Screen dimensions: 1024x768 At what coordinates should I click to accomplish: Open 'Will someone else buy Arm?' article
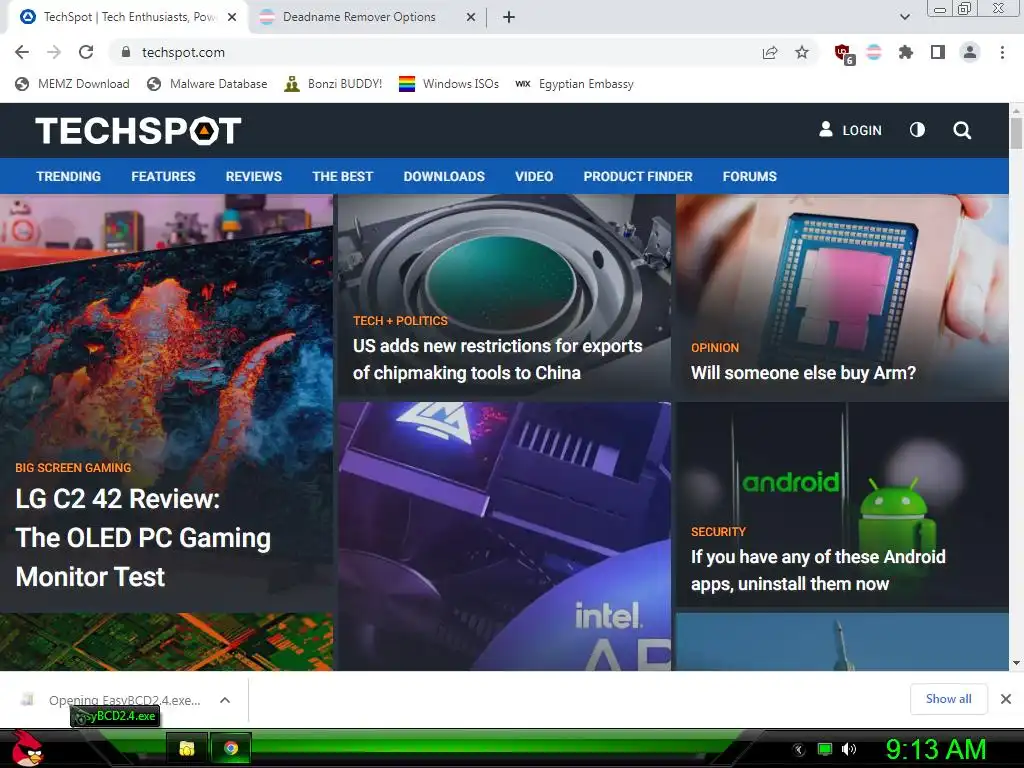pos(803,373)
